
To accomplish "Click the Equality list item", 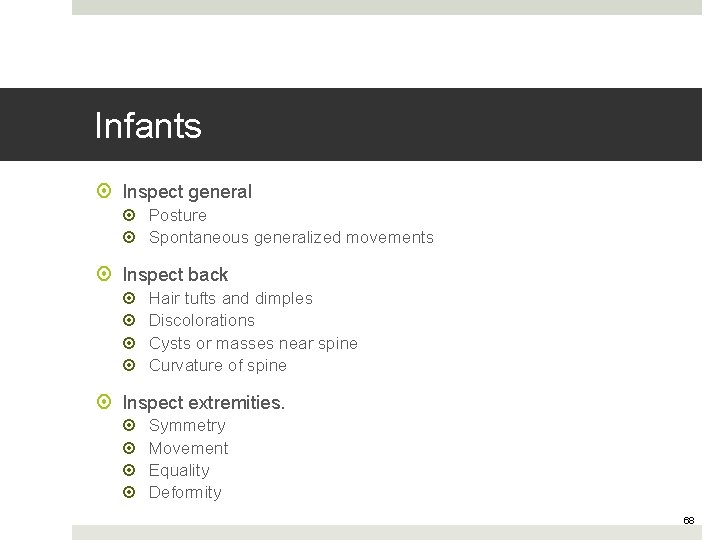I will (x=179, y=471).
